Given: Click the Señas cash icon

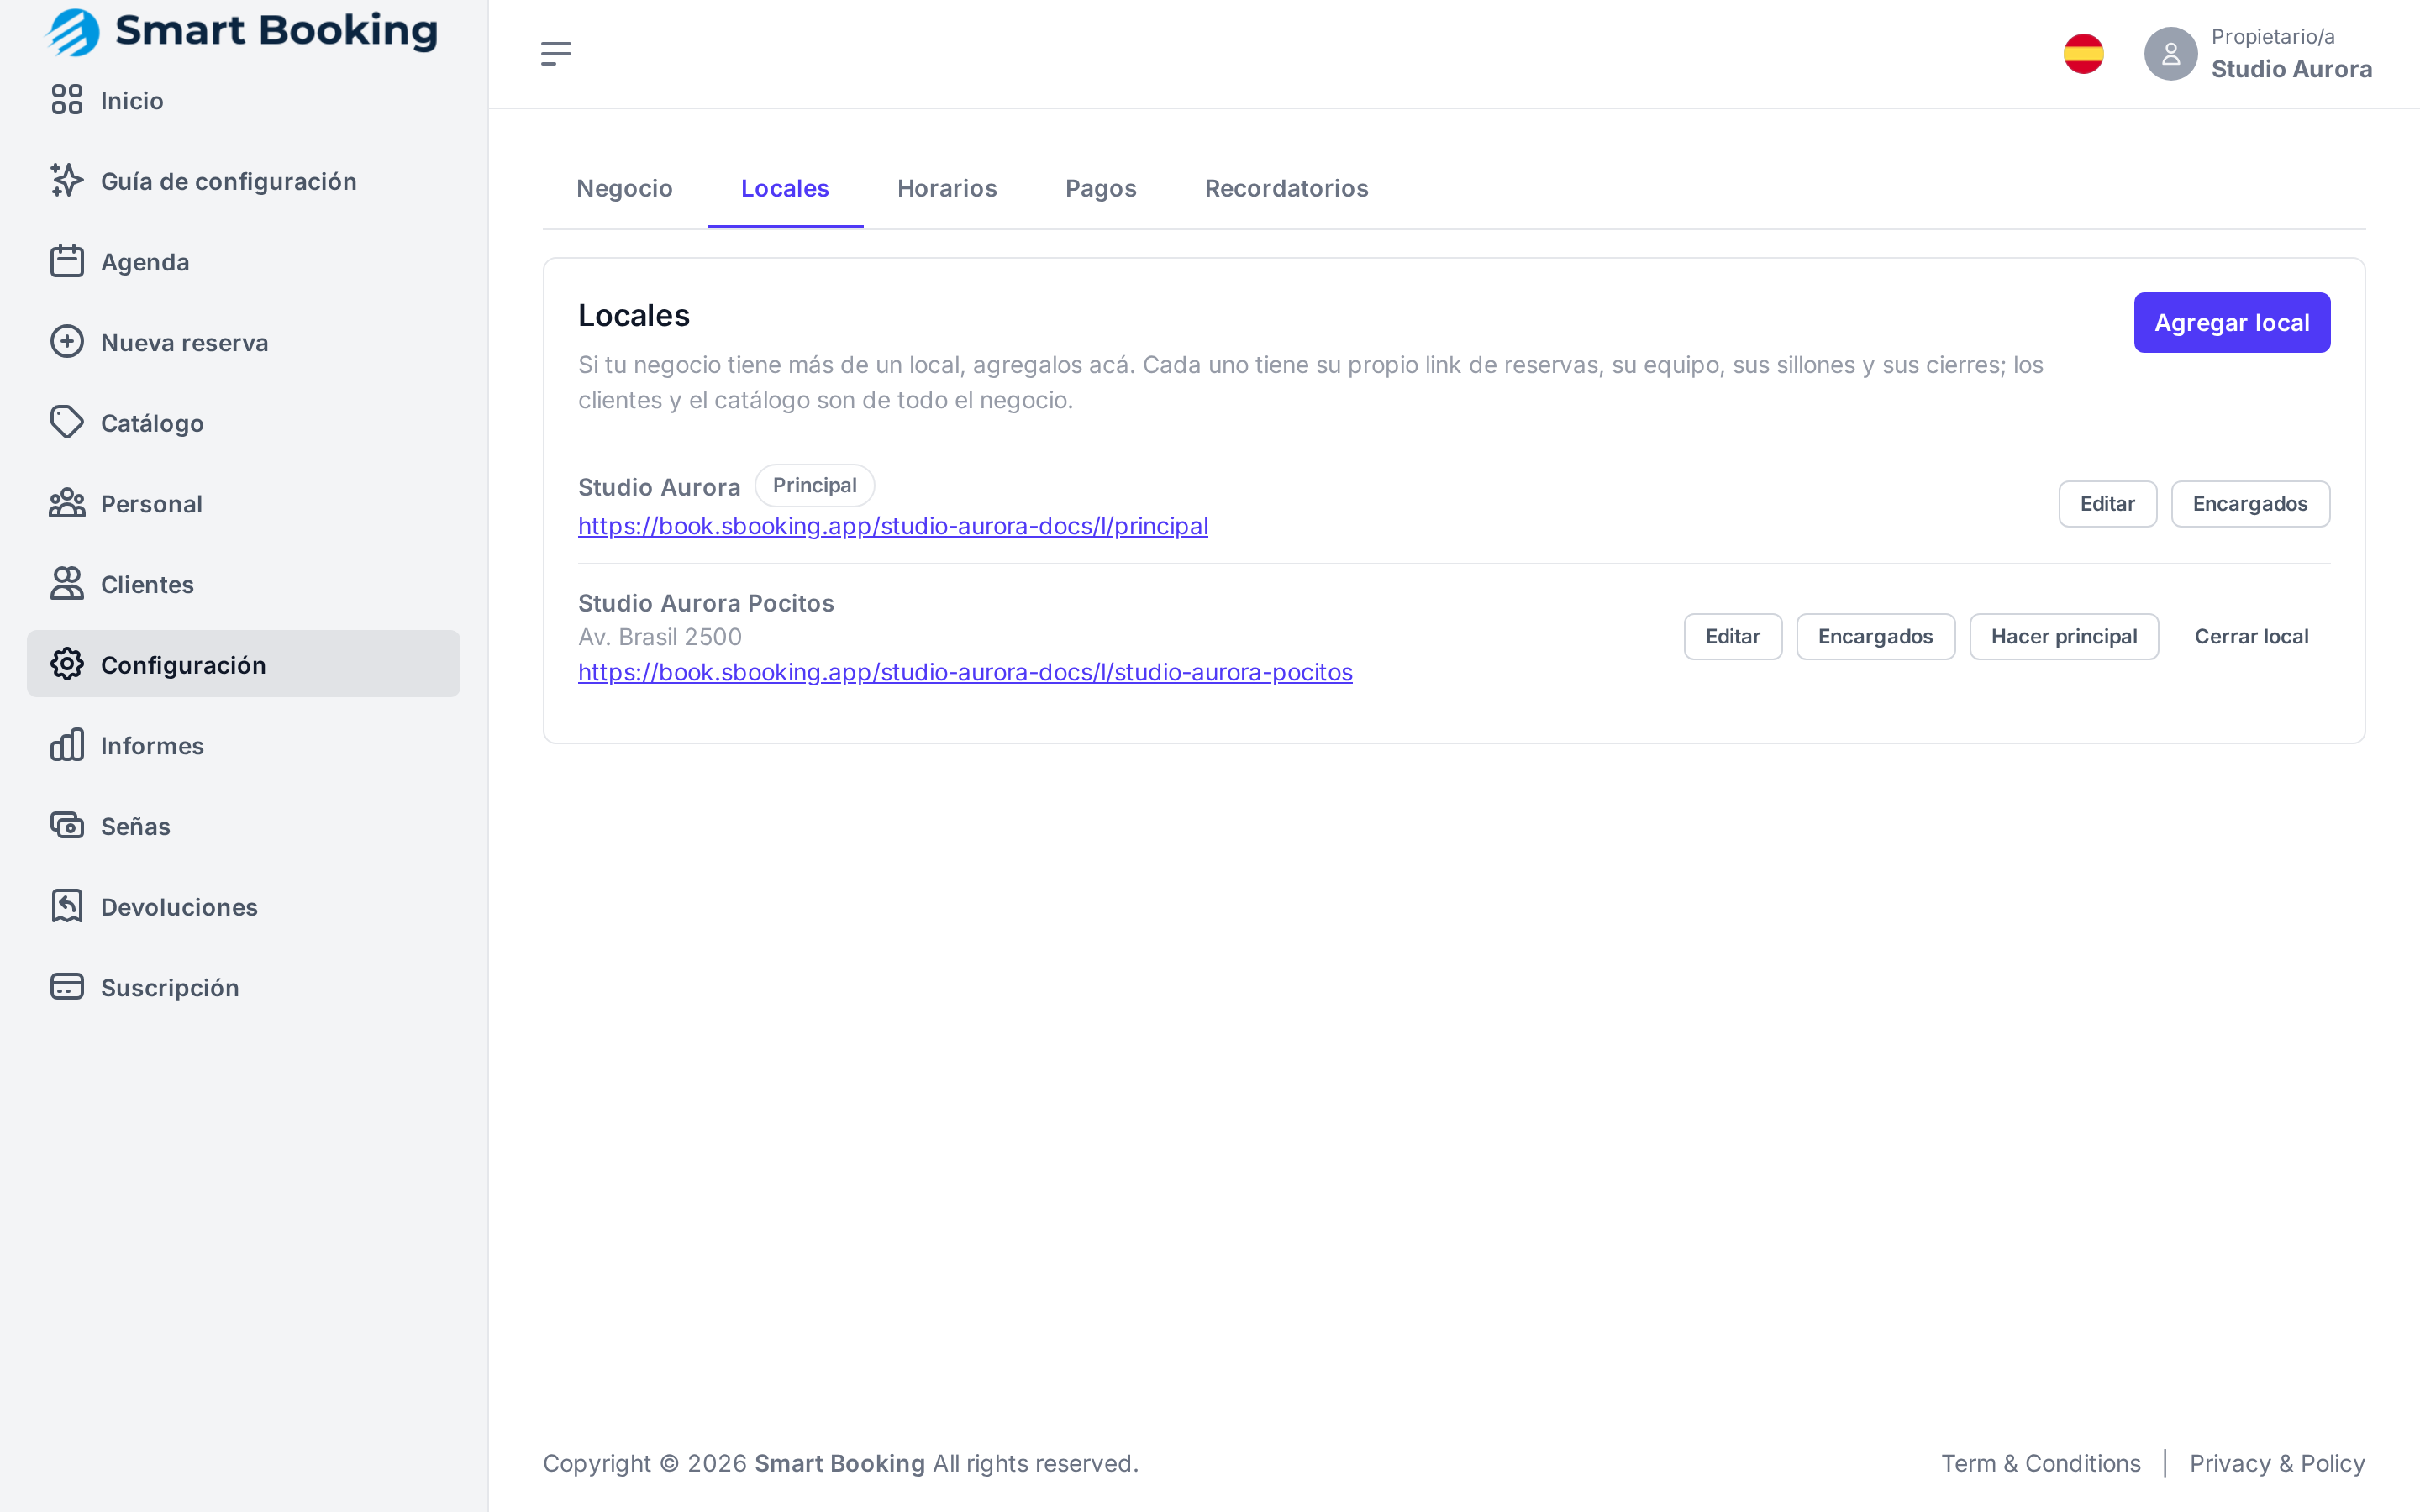Looking at the screenshot, I should point(67,826).
